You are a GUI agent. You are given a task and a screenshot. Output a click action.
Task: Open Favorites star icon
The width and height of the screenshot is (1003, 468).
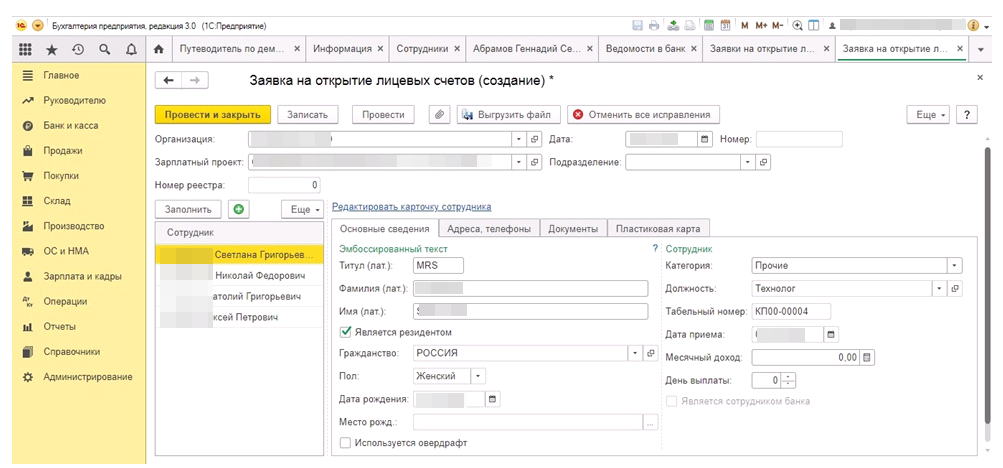pyautogui.click(x=54, y=49)
